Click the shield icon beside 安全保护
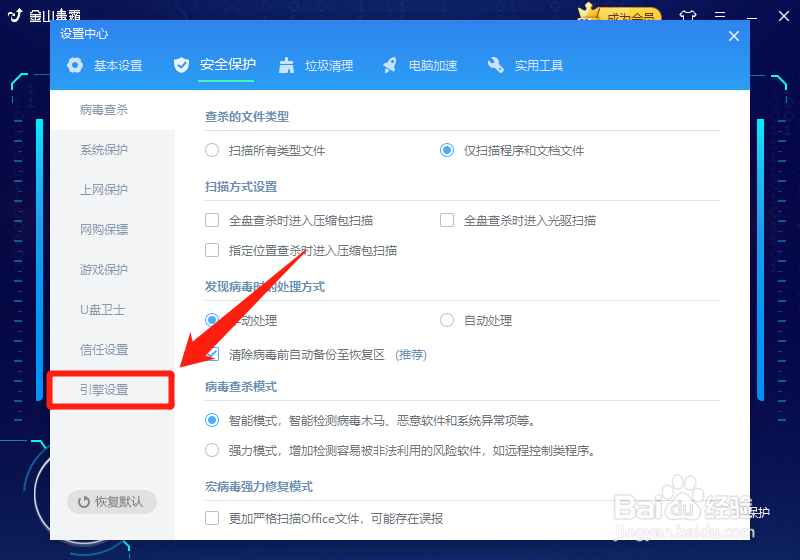Image resolution: width=800 pixels, height=560 pixels. (x=181, y=65)
